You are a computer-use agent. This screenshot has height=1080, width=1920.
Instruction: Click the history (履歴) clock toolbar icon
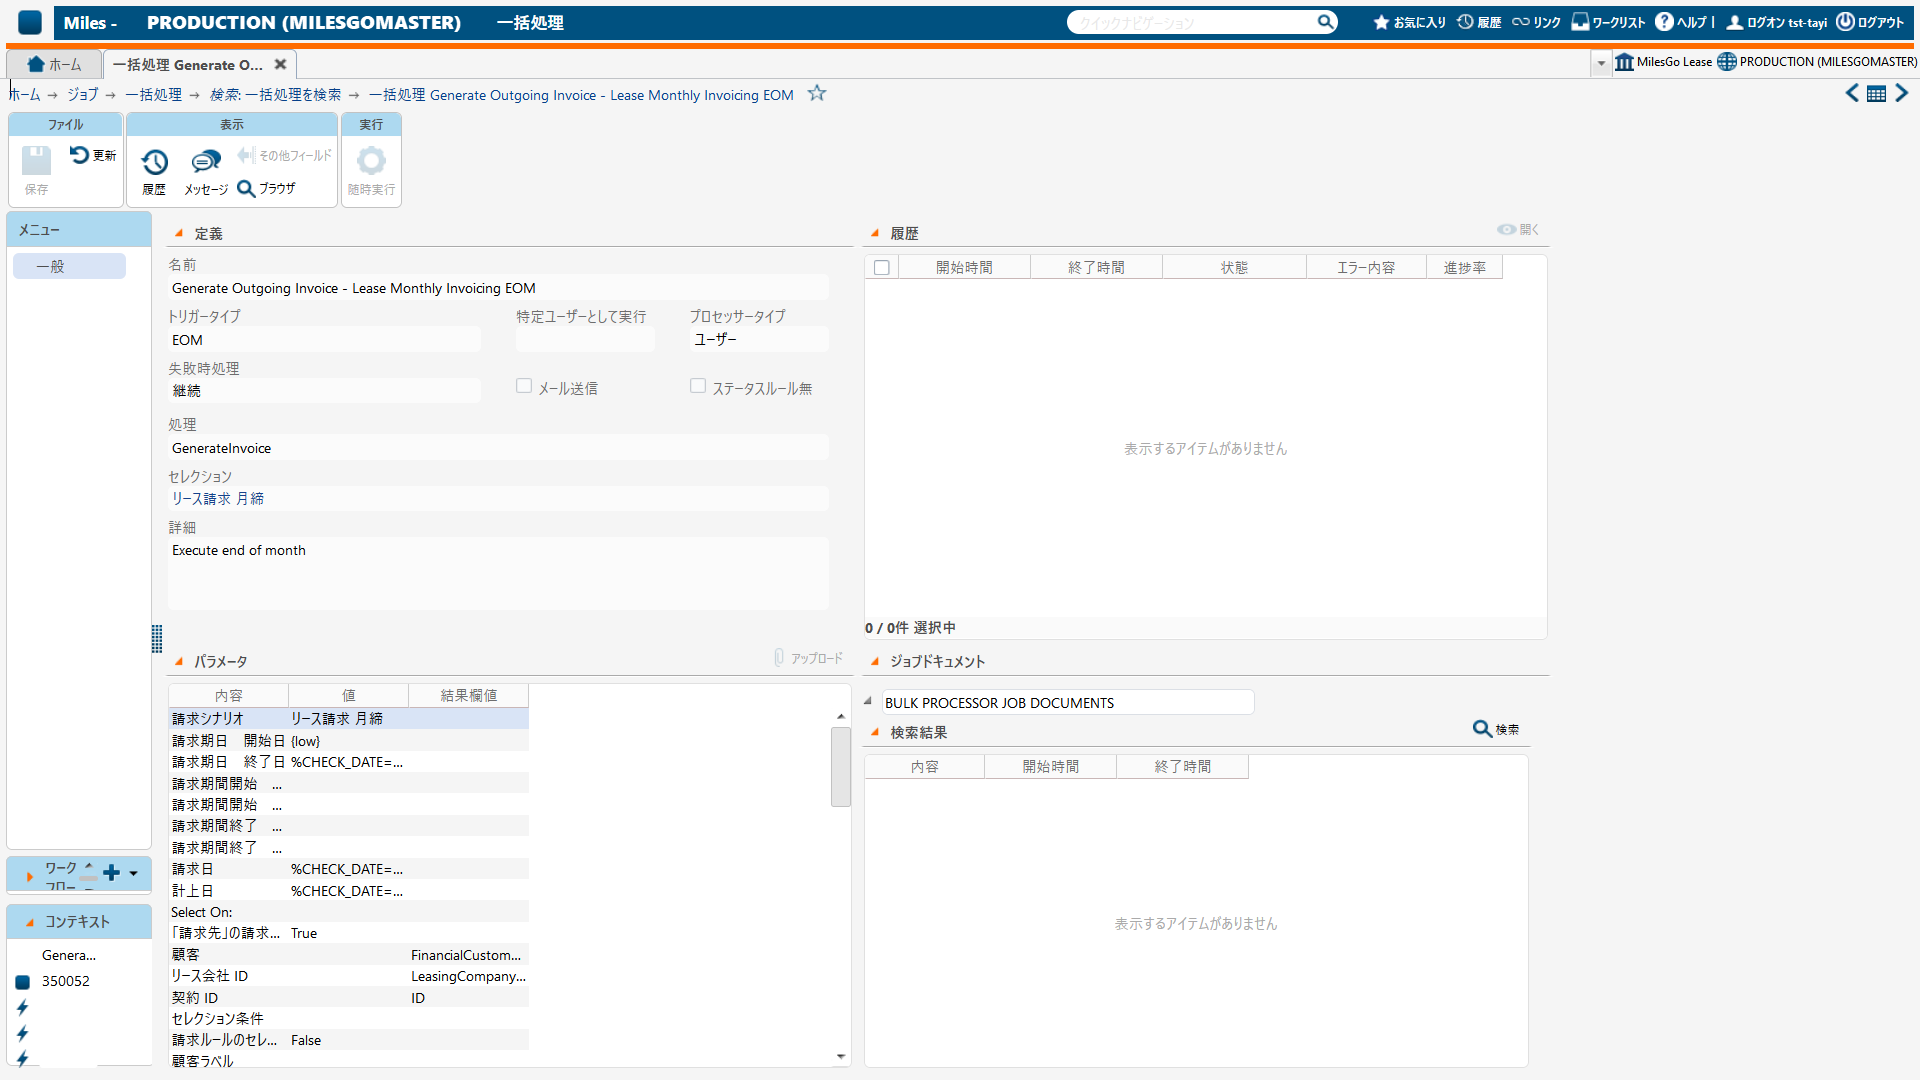(x=154, y=163)
